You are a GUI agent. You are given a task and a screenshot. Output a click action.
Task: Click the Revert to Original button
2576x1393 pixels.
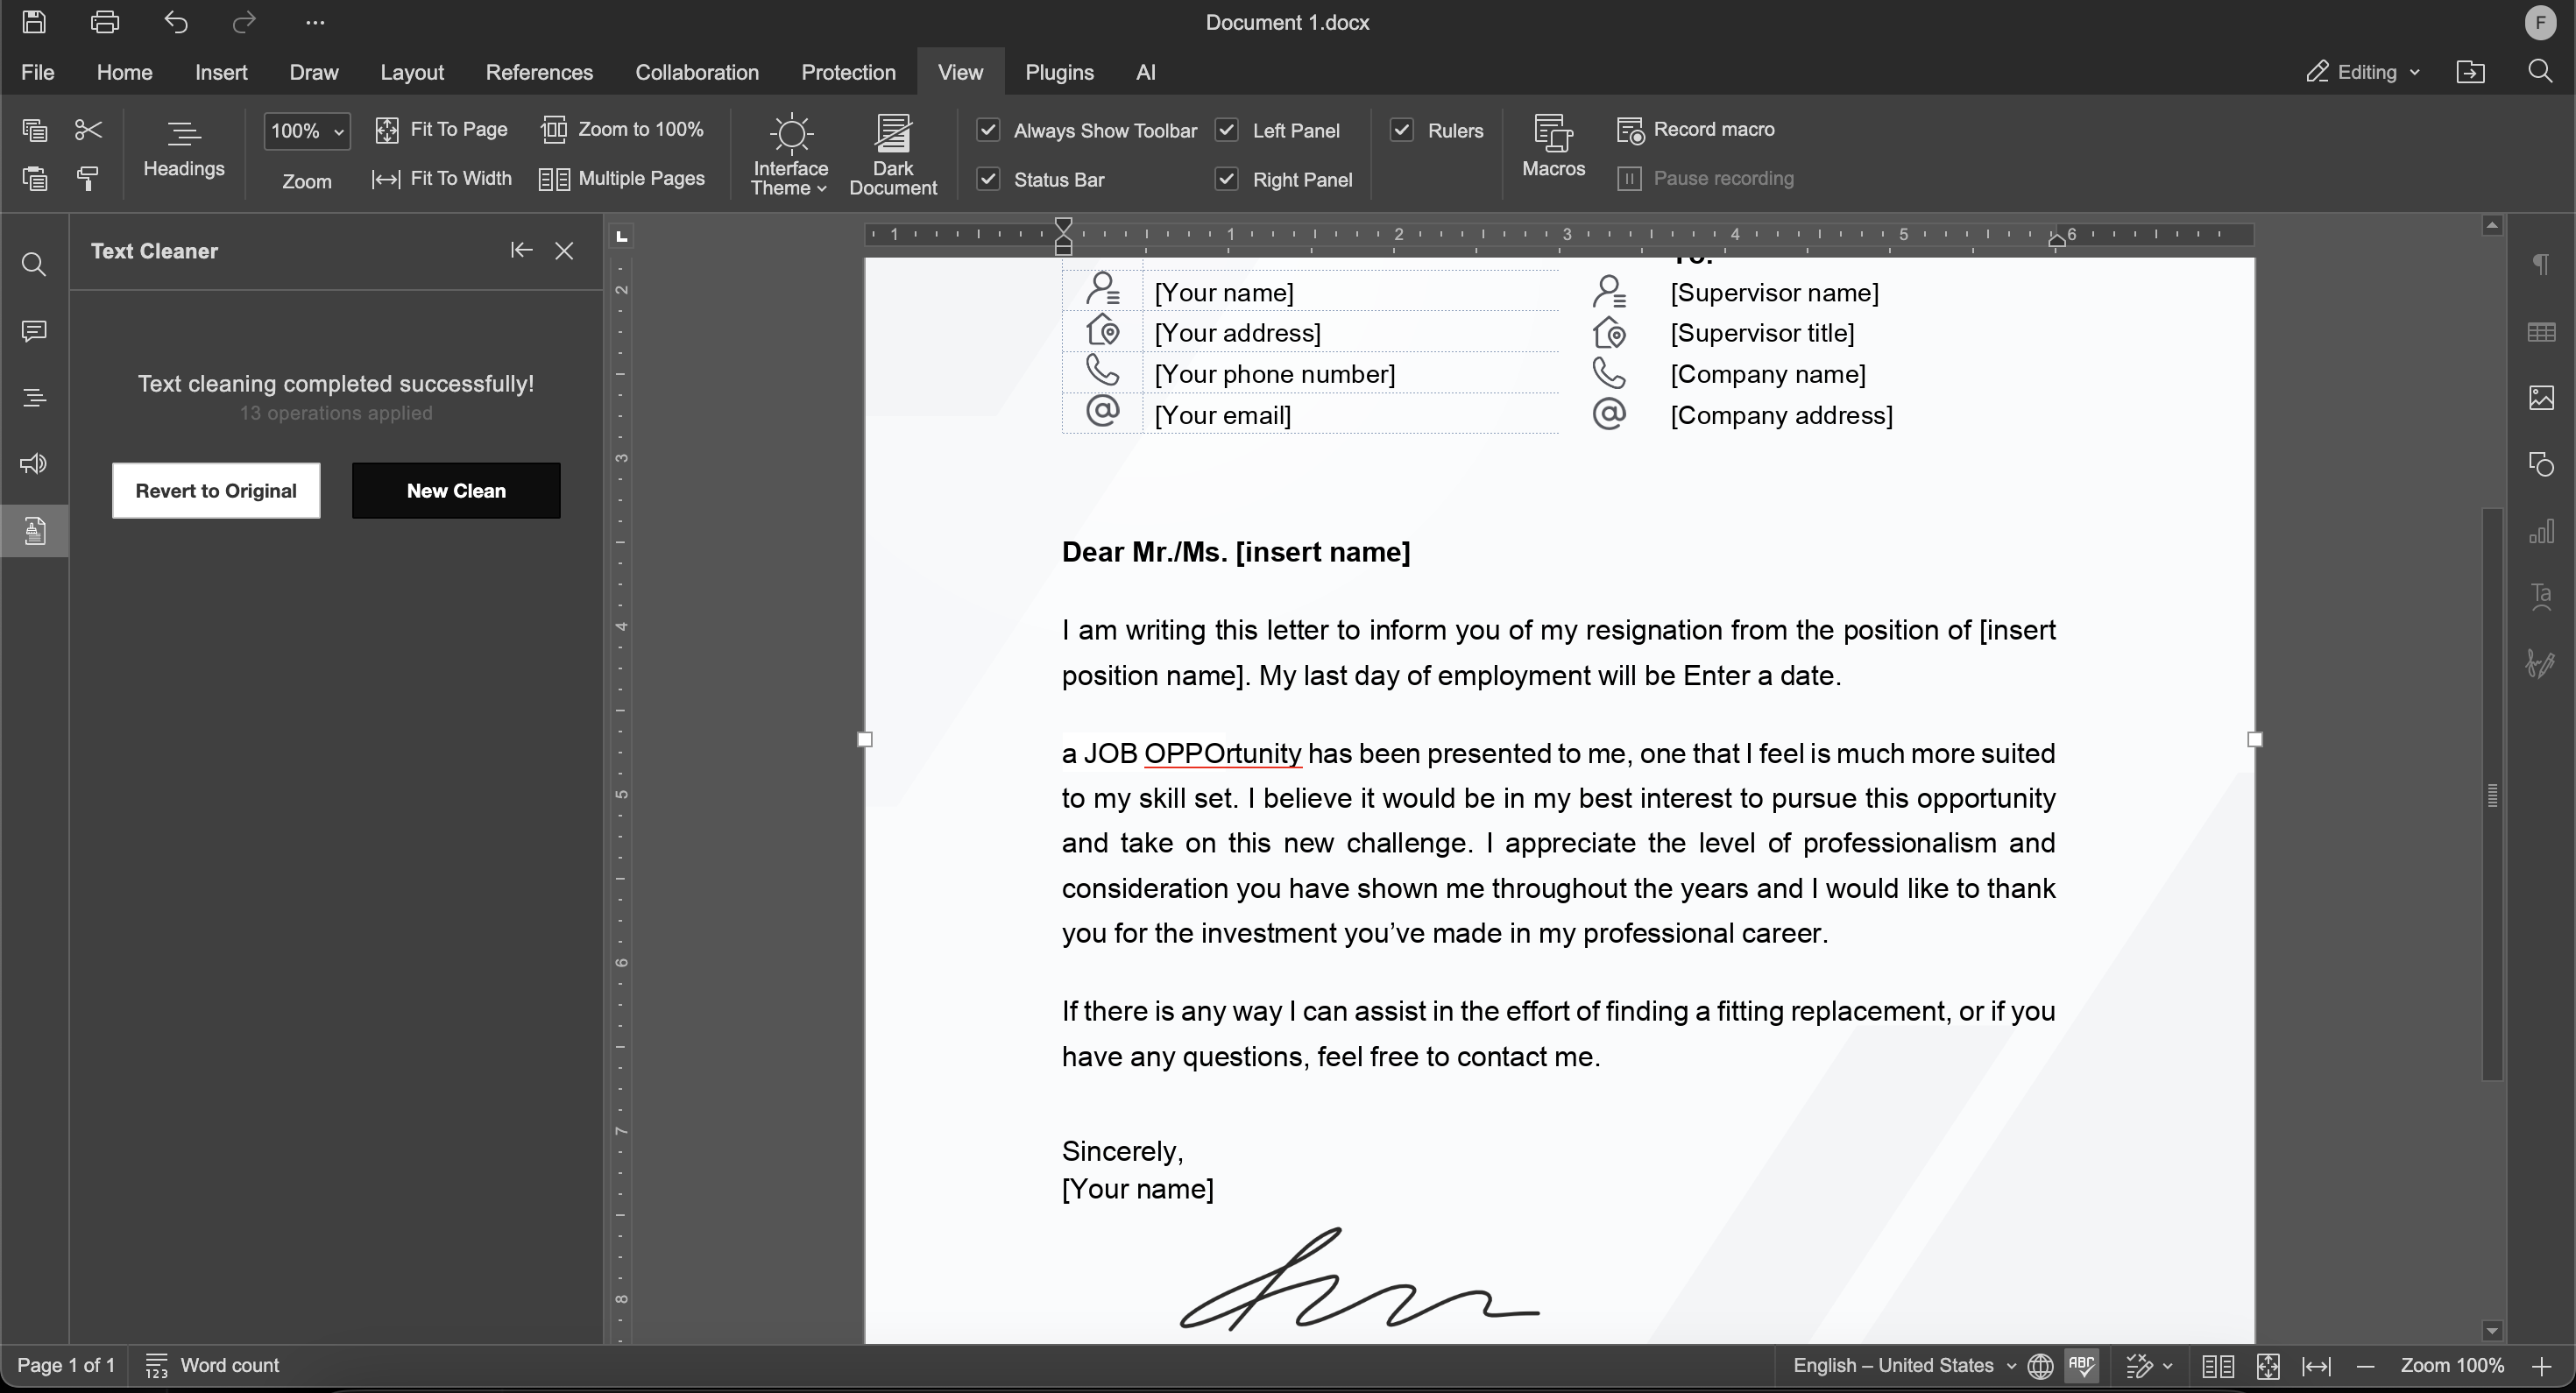click(216, 490)
